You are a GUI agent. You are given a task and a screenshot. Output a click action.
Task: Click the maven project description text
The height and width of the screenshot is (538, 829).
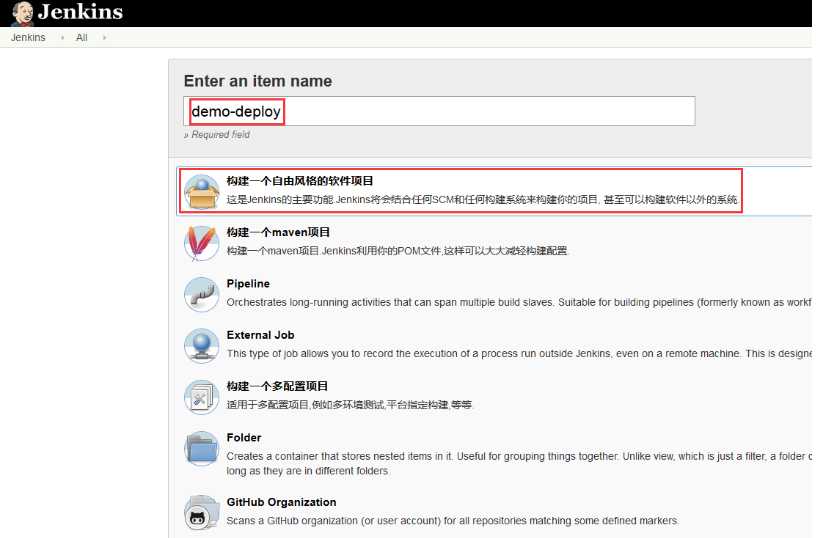pyautogui.click(x=397, y=251)
